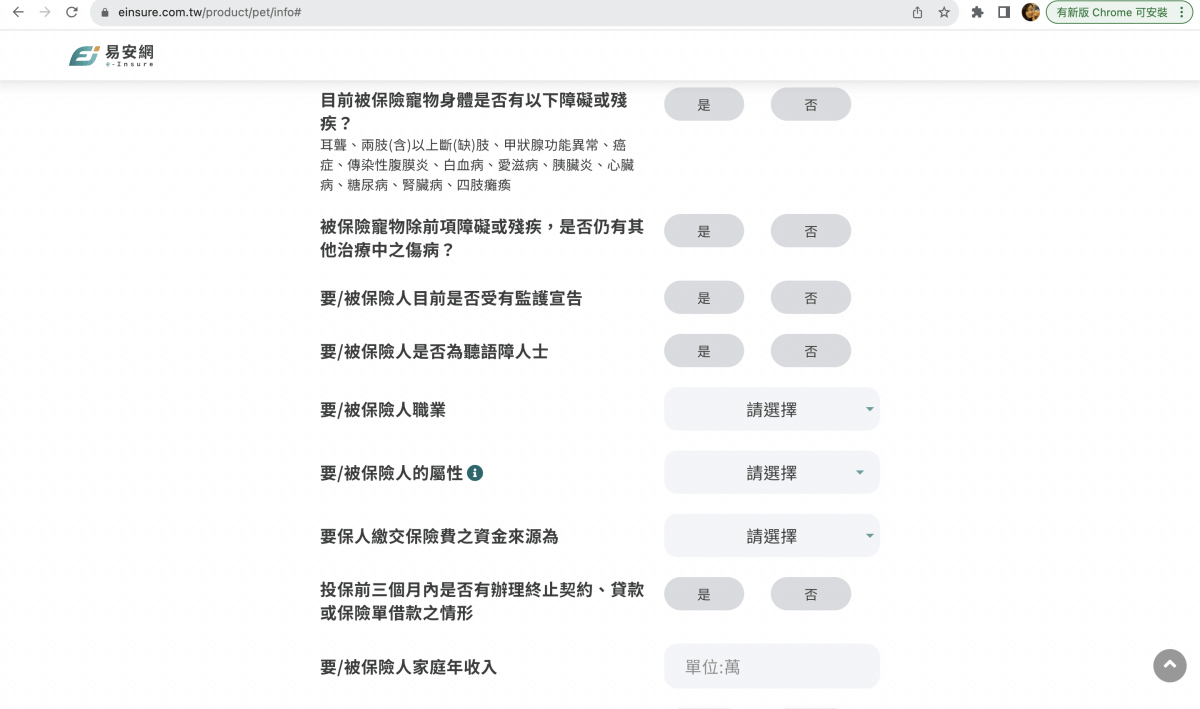Open the 要/被保險人職業 dropdown

point(771,409)
